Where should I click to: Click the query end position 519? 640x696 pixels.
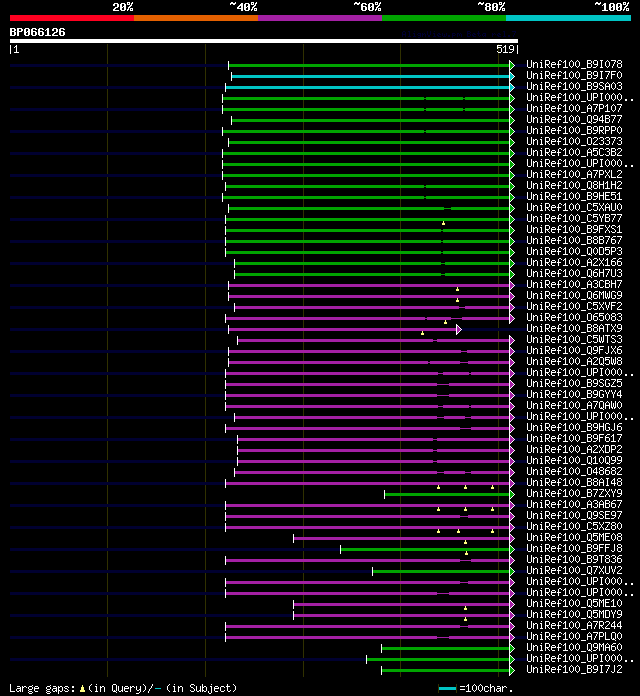[x=505, y=49]
